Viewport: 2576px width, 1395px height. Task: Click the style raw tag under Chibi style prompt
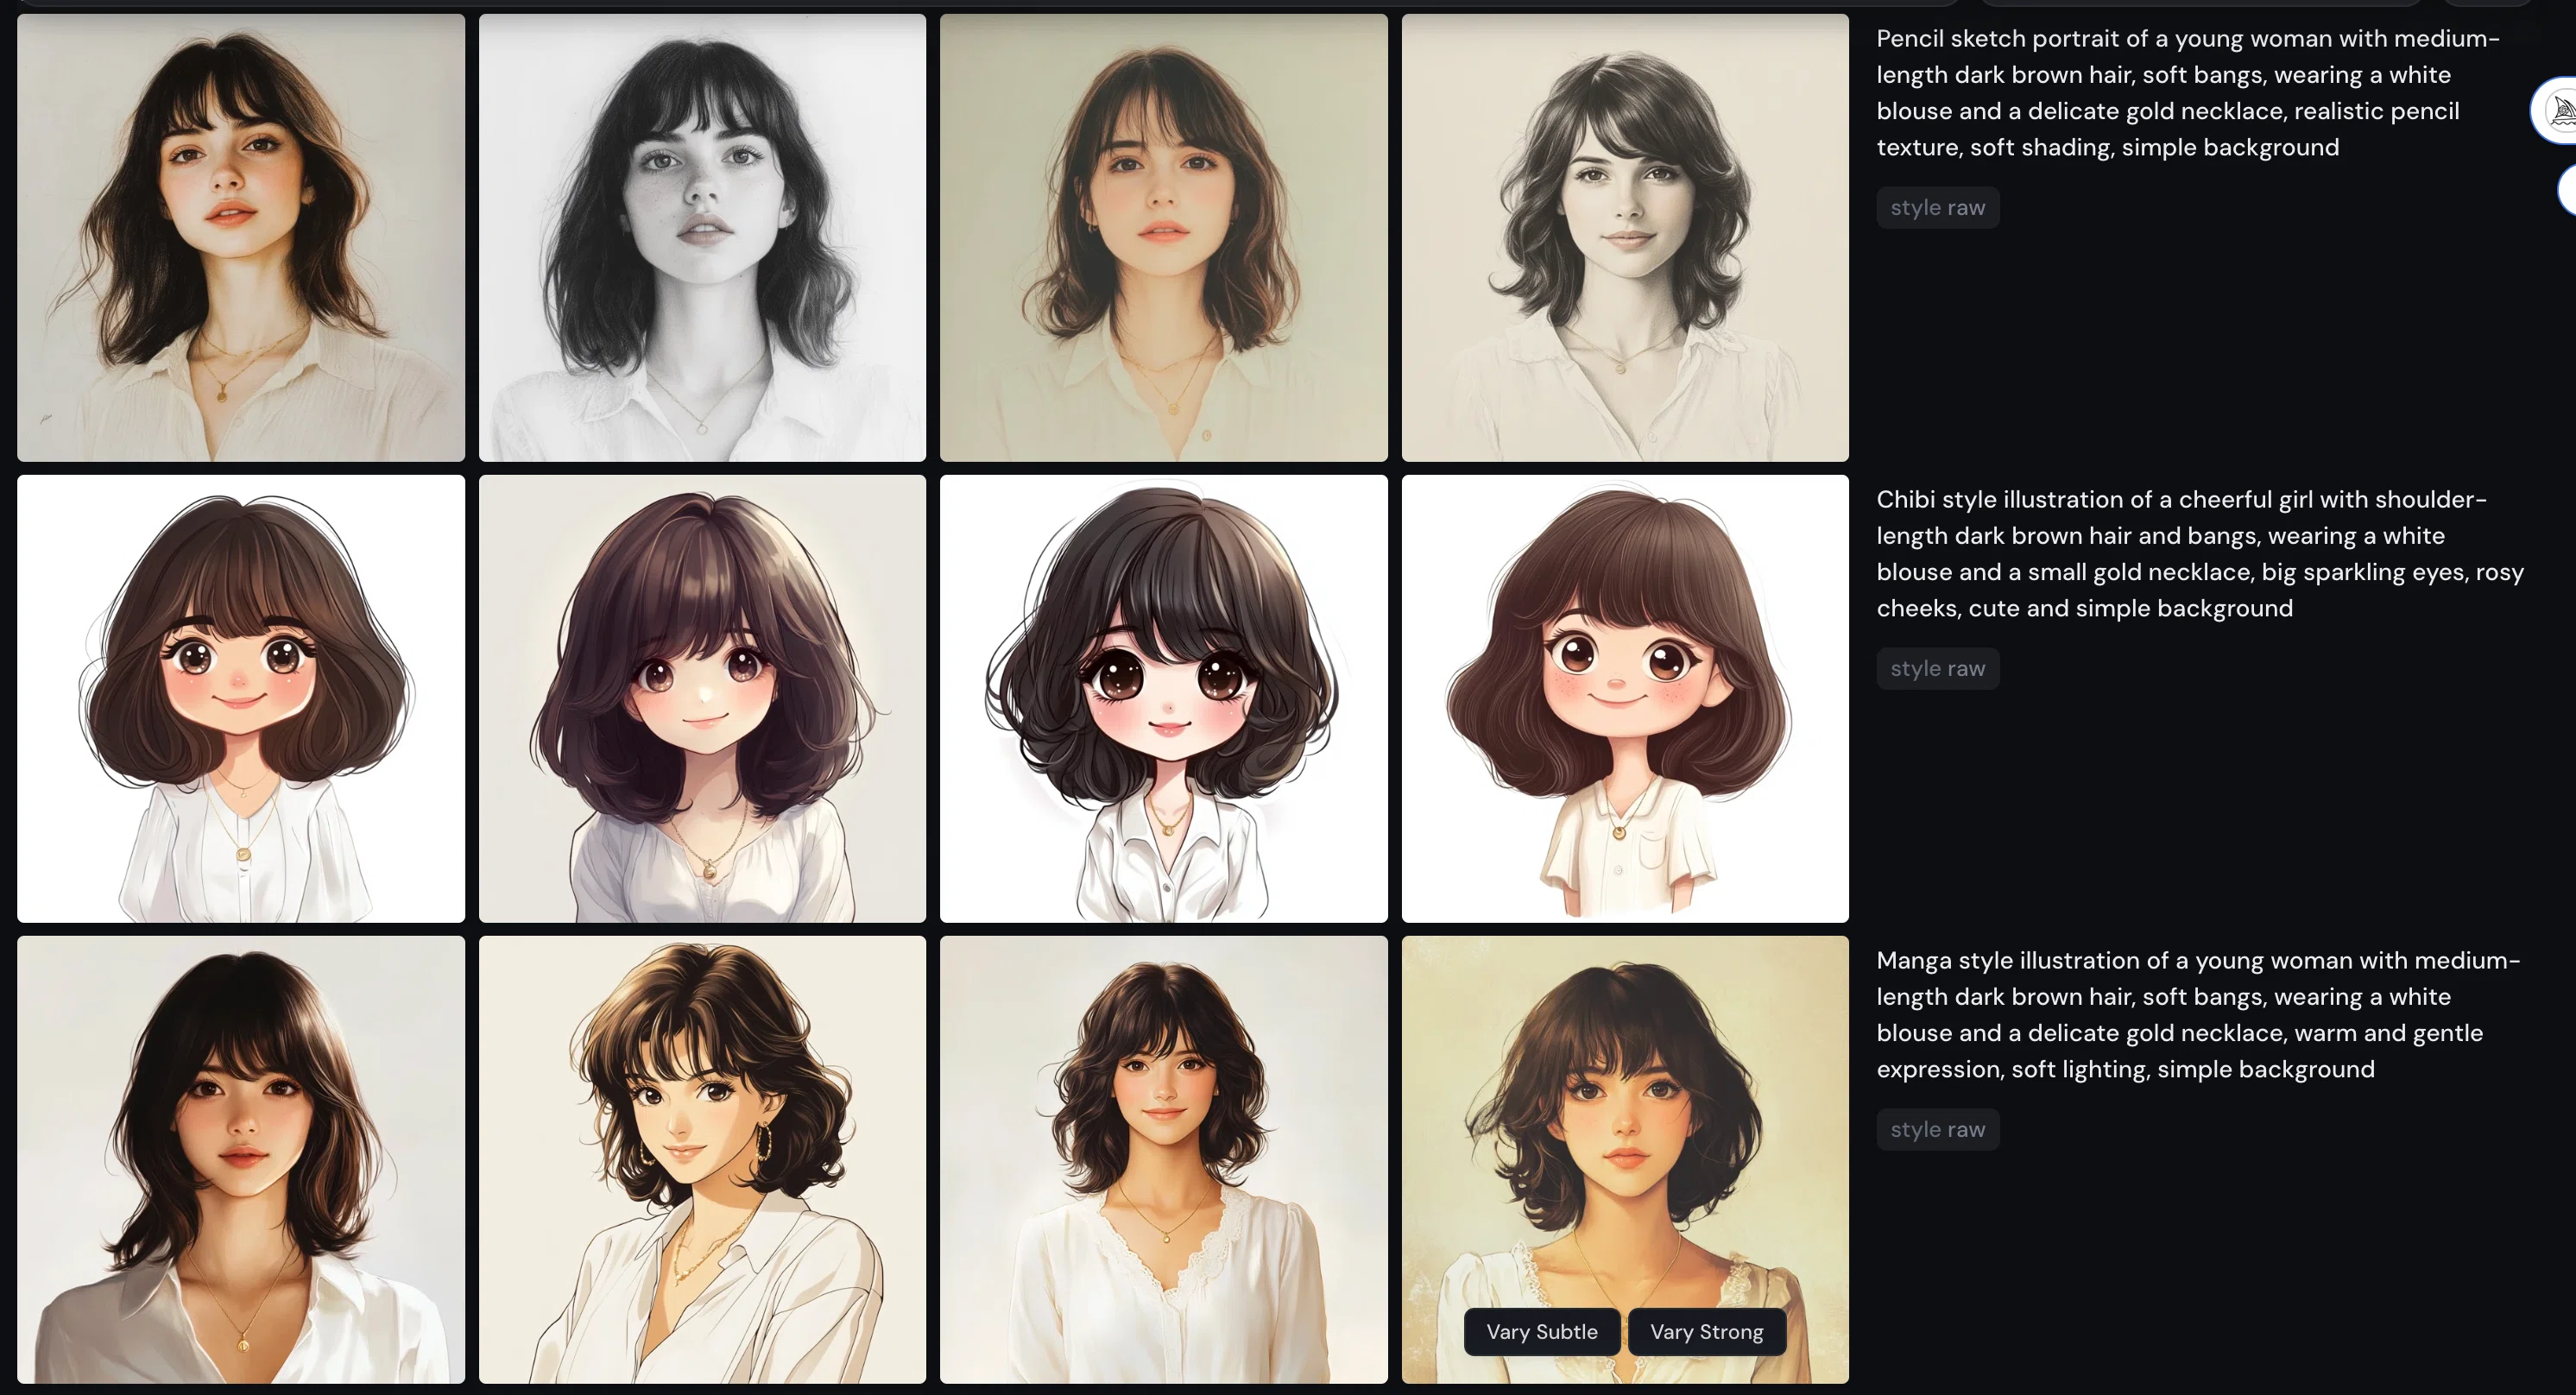click(1937, 668)
